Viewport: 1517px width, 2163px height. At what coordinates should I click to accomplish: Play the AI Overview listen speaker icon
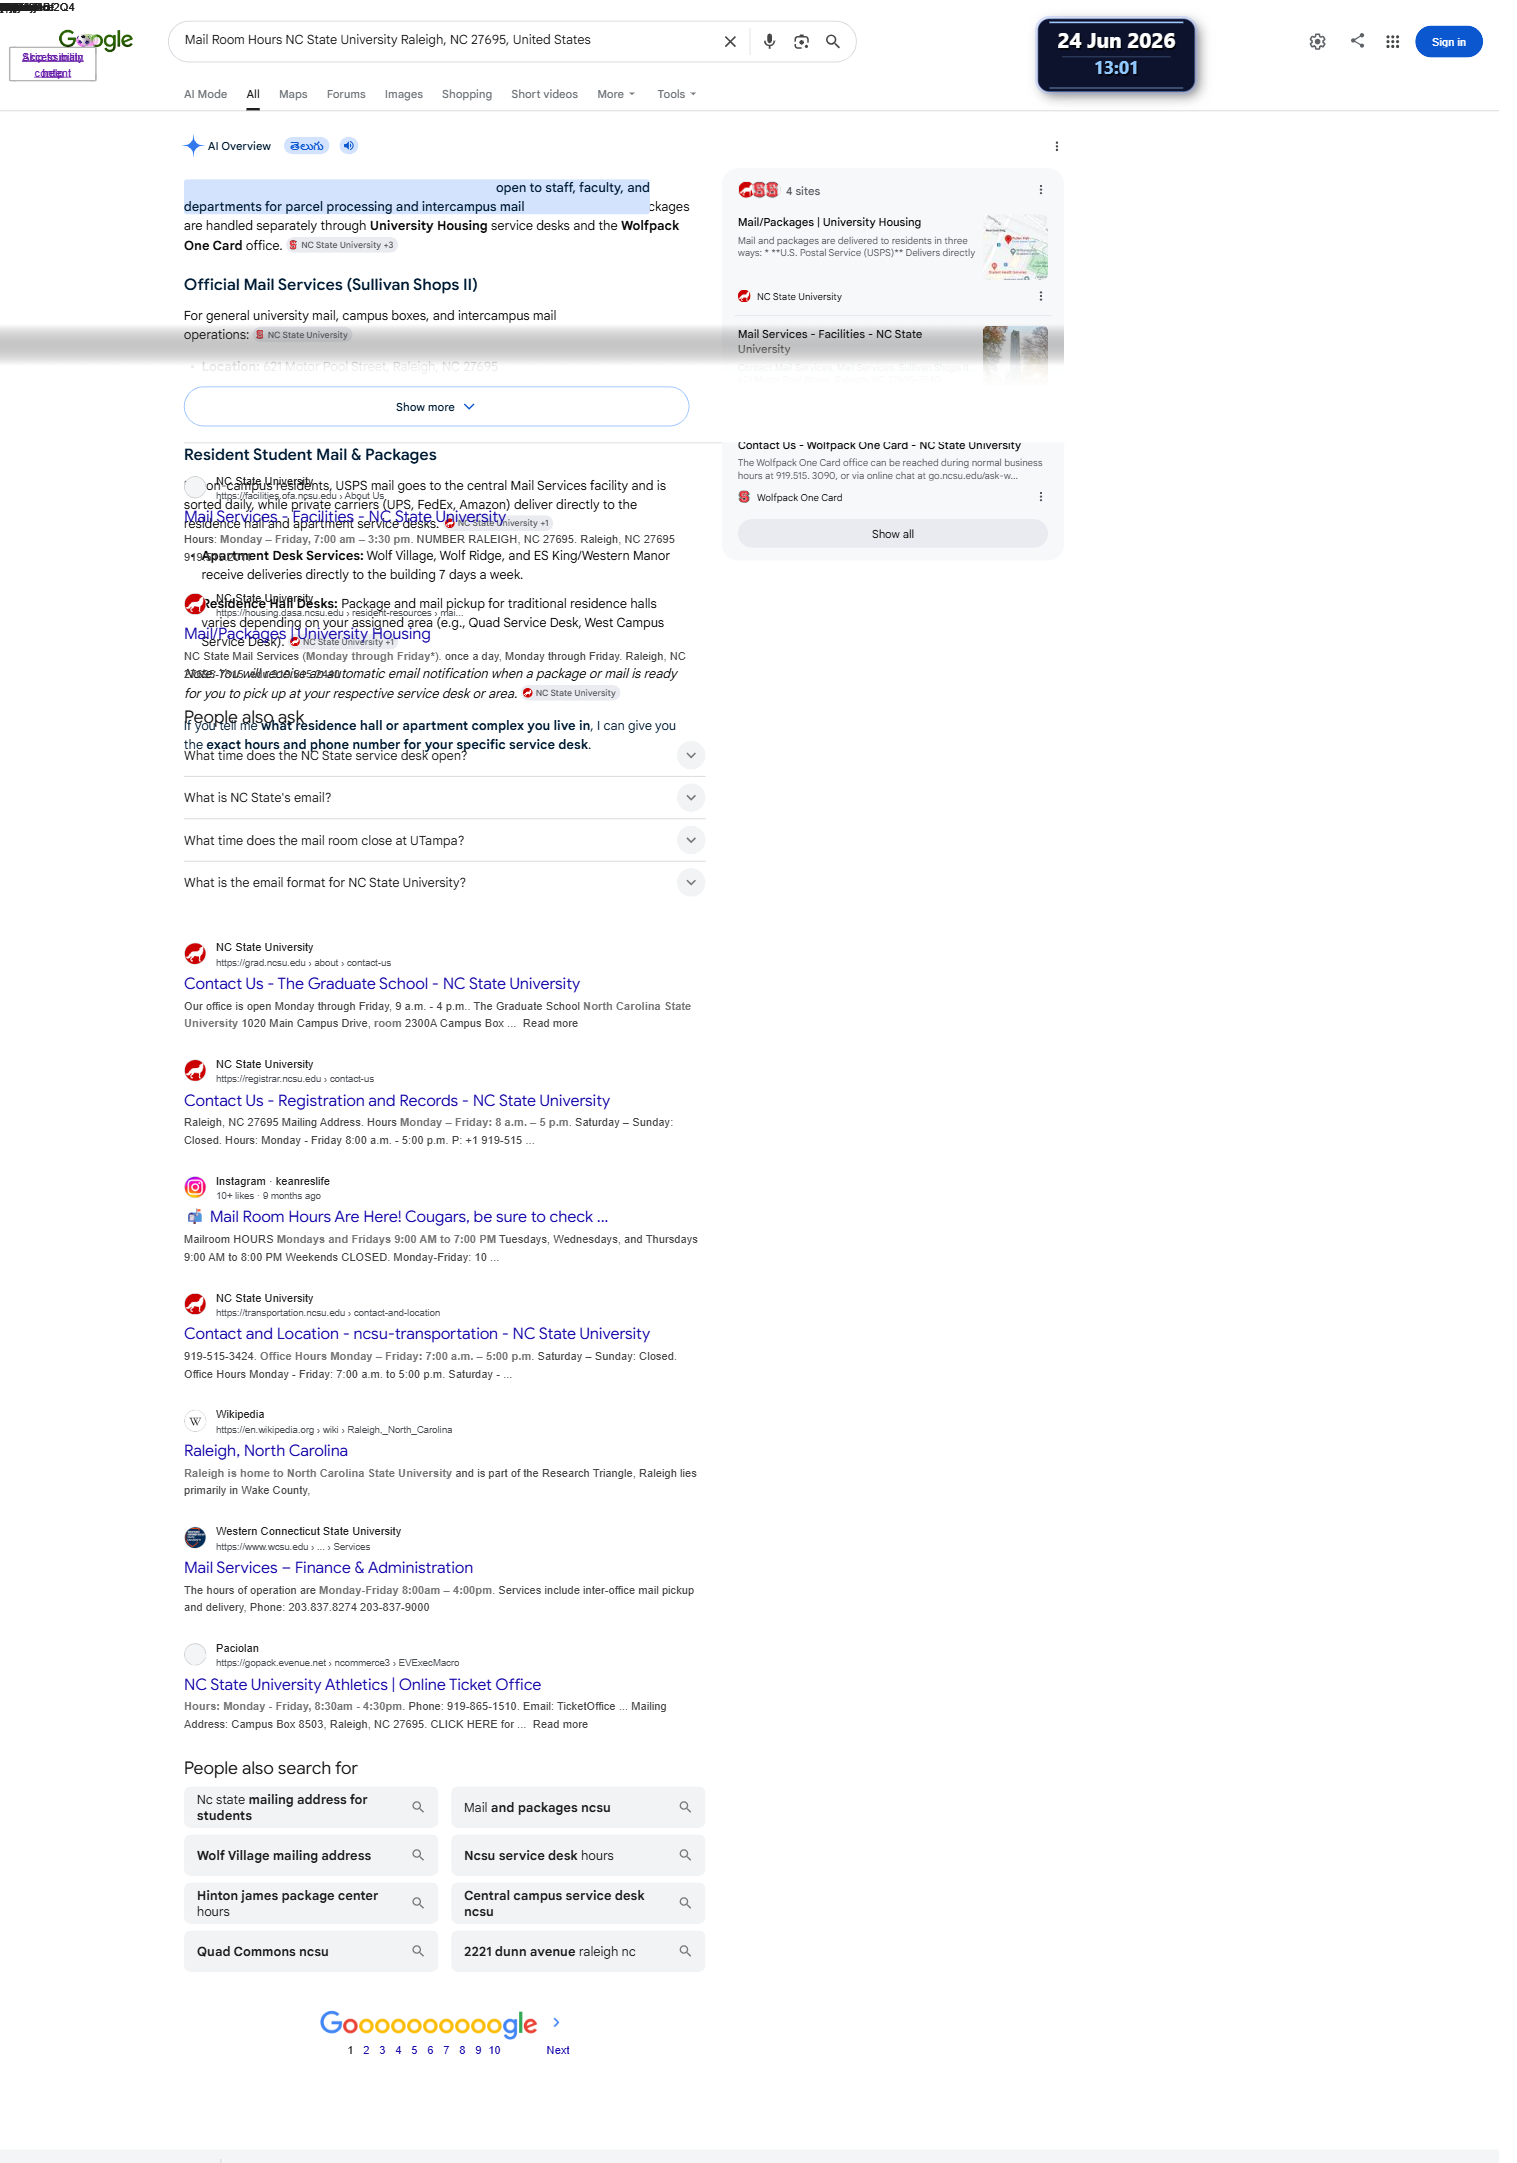(348, 146)
